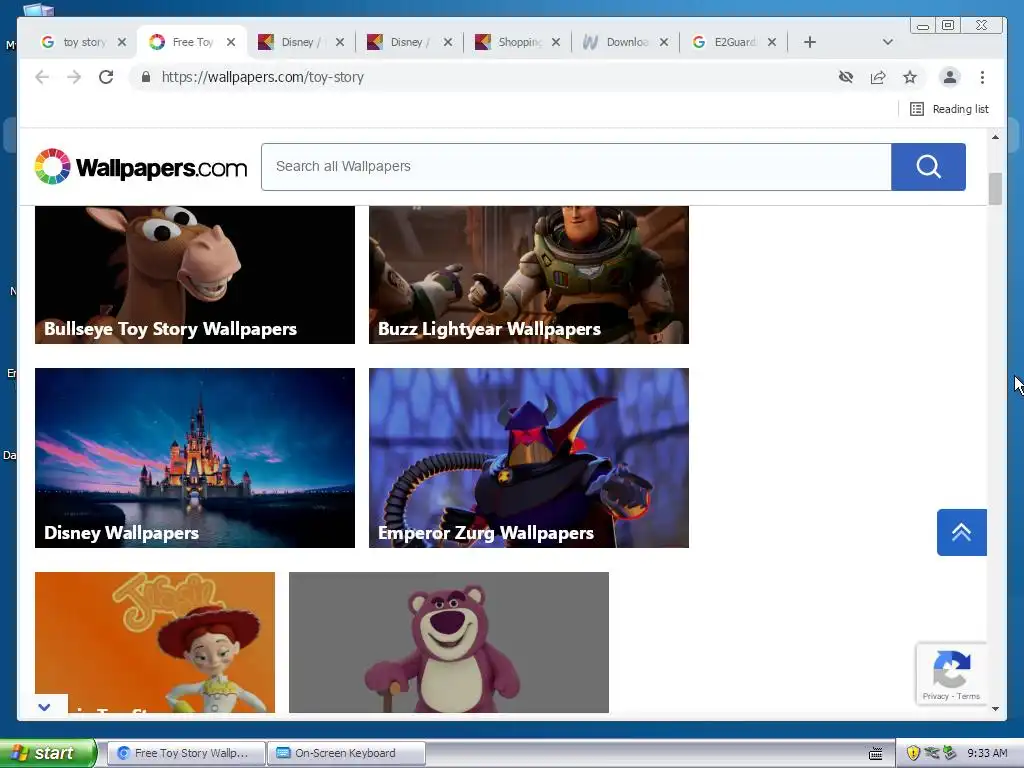Viewport: 1024px width, 768px height.
Task: Go forward to the next page
Action: (74, 77)
